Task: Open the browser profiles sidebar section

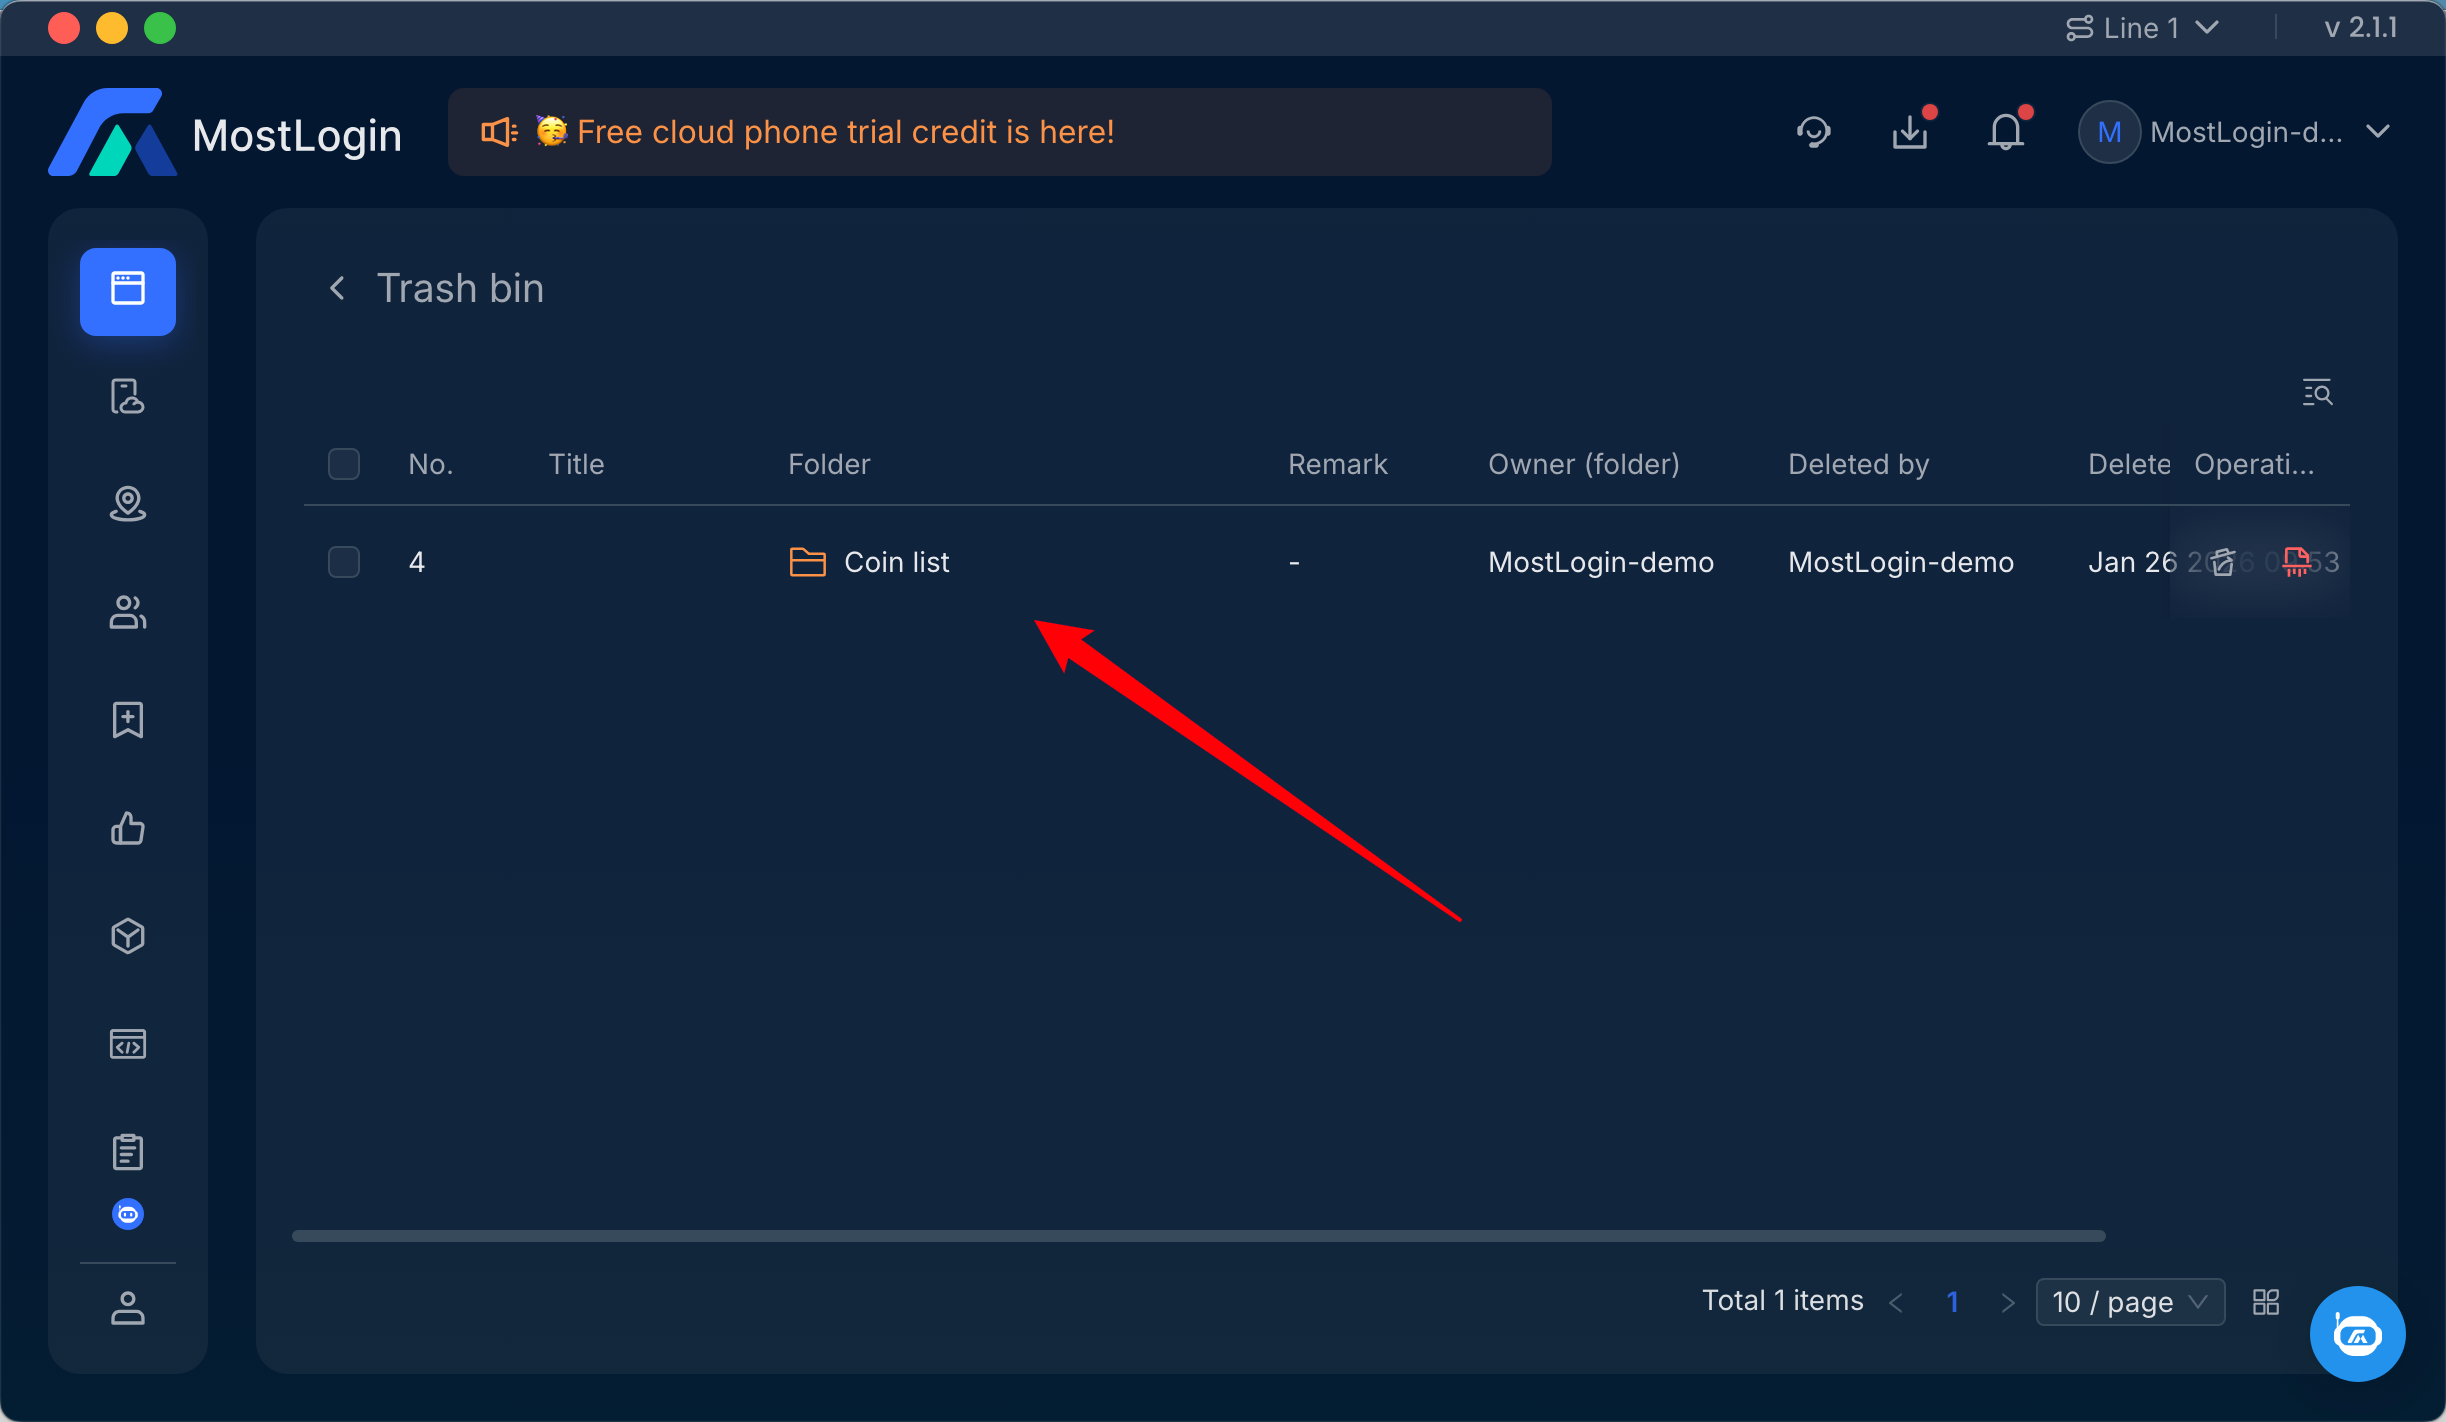Action: [x=128, y=291]
